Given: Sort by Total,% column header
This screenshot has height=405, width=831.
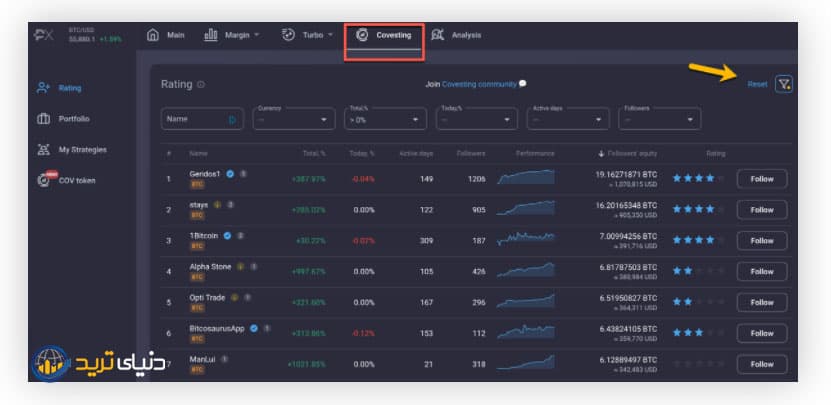Looking at the screenshot, I should (x=314, y=153).
